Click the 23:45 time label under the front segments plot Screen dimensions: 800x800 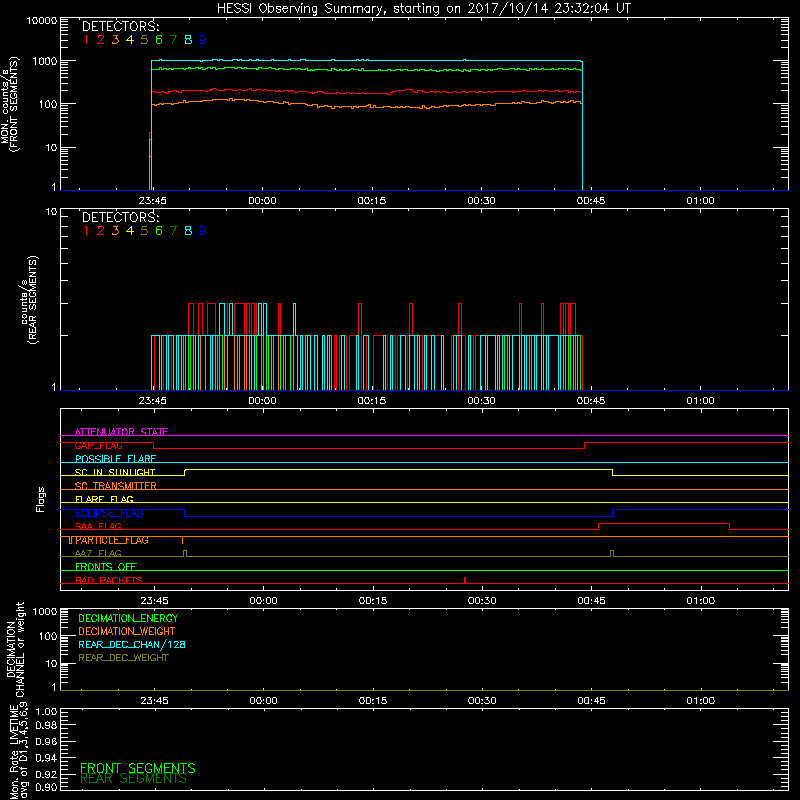pos(153,201)
